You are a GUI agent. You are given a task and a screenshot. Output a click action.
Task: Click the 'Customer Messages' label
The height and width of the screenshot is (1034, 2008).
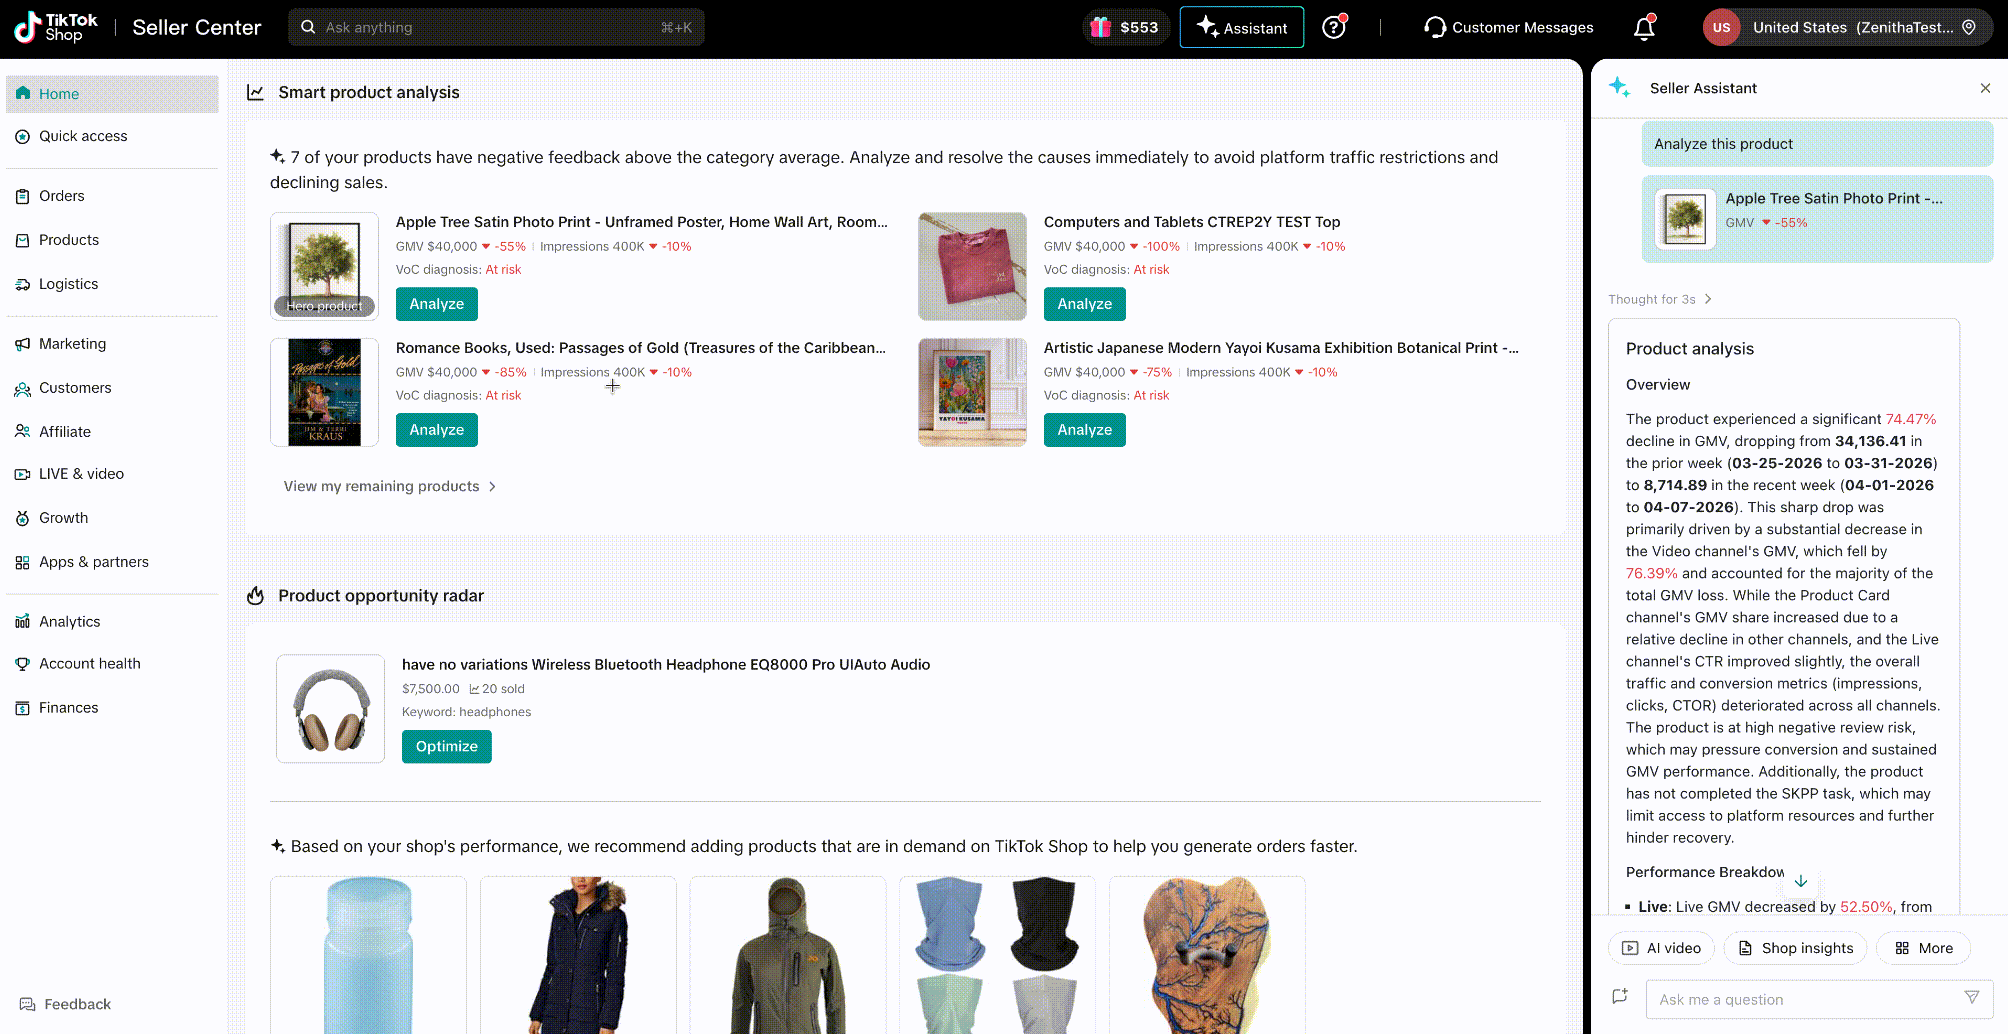[1523, 27]
